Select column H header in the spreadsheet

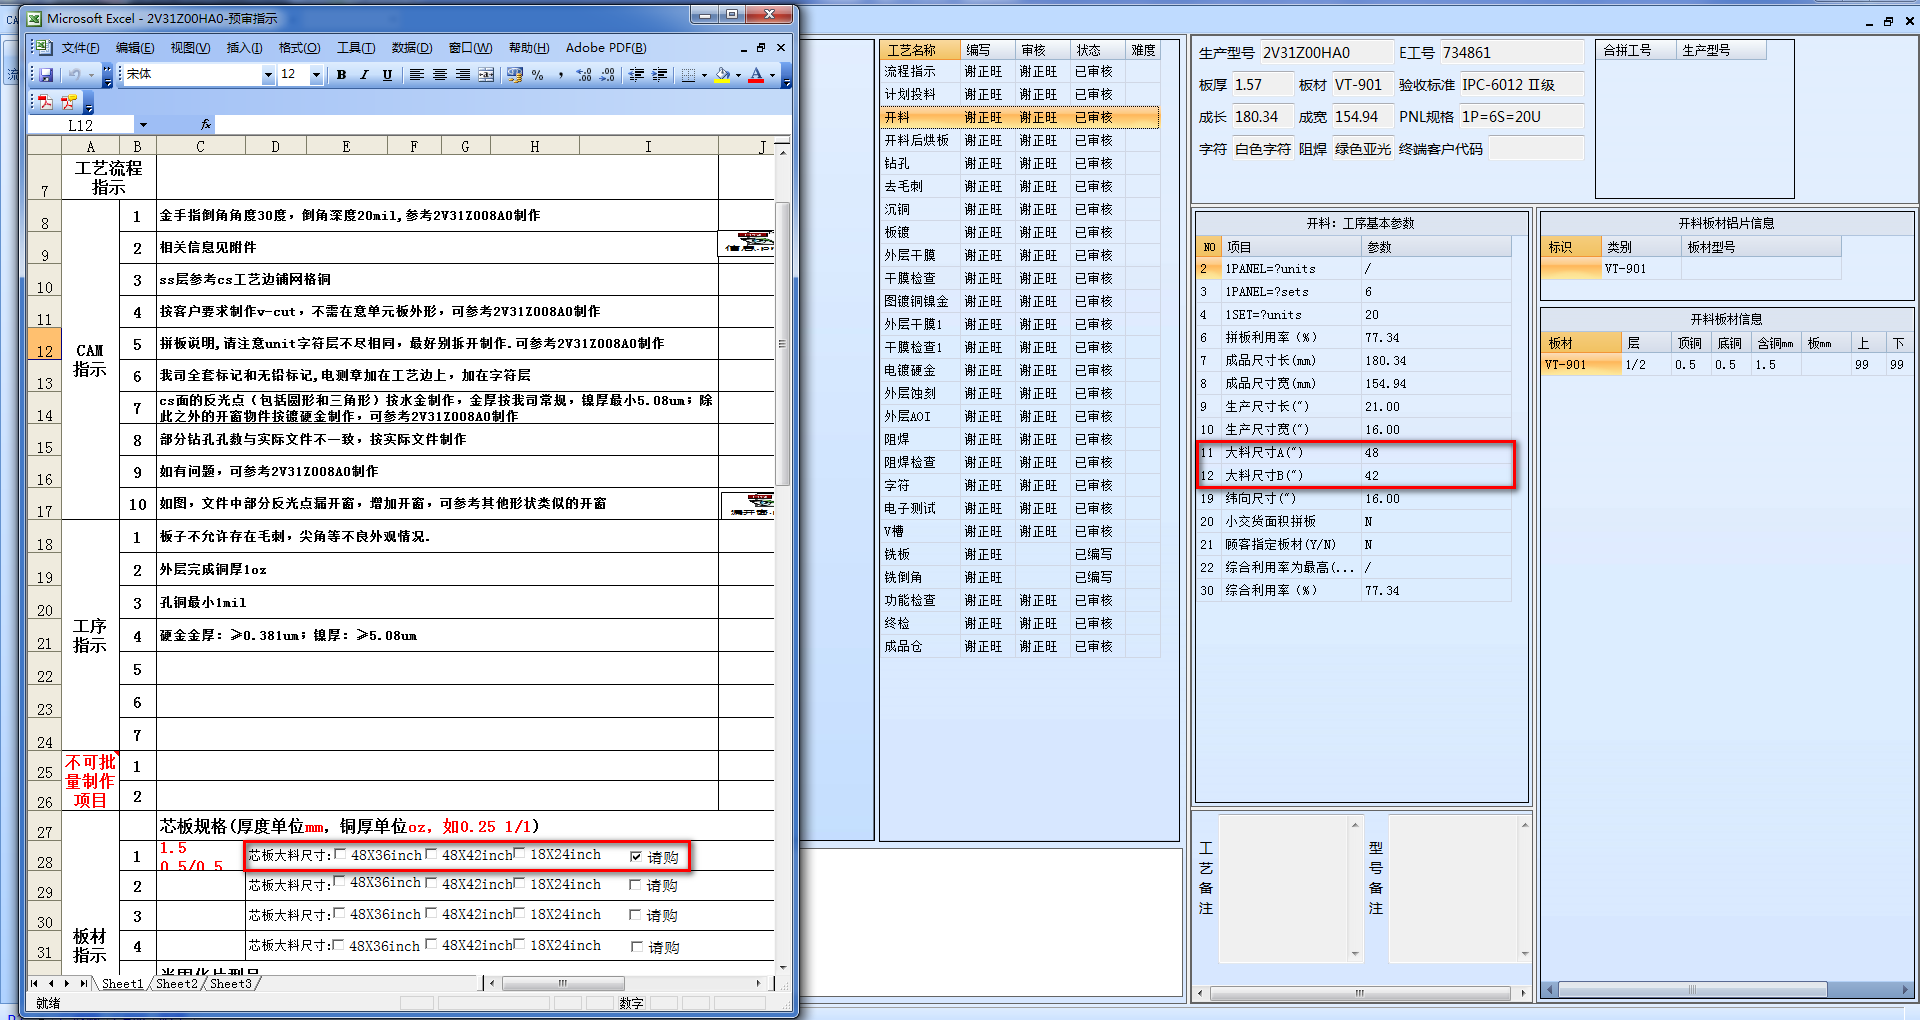coord(535,146)
